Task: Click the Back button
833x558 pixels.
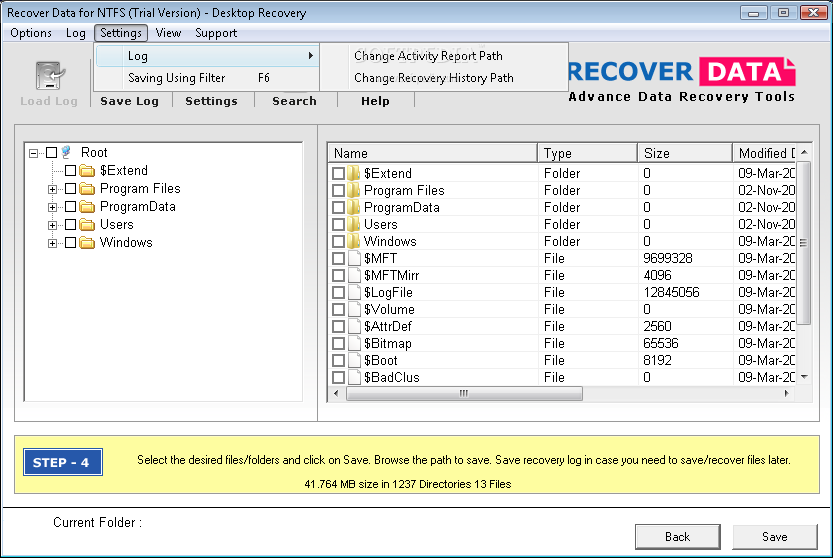Action: (x=677, y=537)
